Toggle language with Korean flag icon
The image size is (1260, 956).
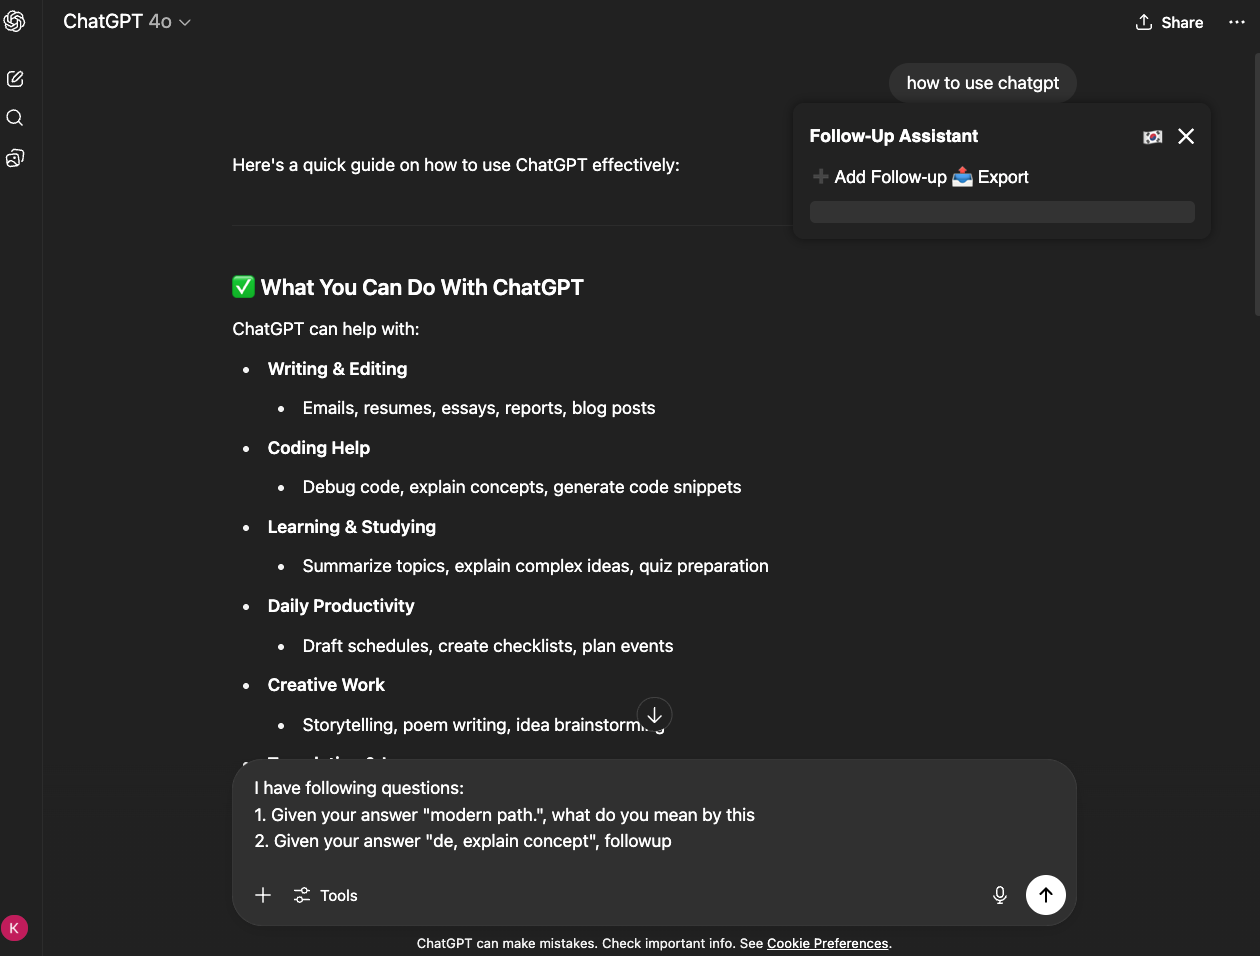pyautogui.click(x=1152, y=137)
